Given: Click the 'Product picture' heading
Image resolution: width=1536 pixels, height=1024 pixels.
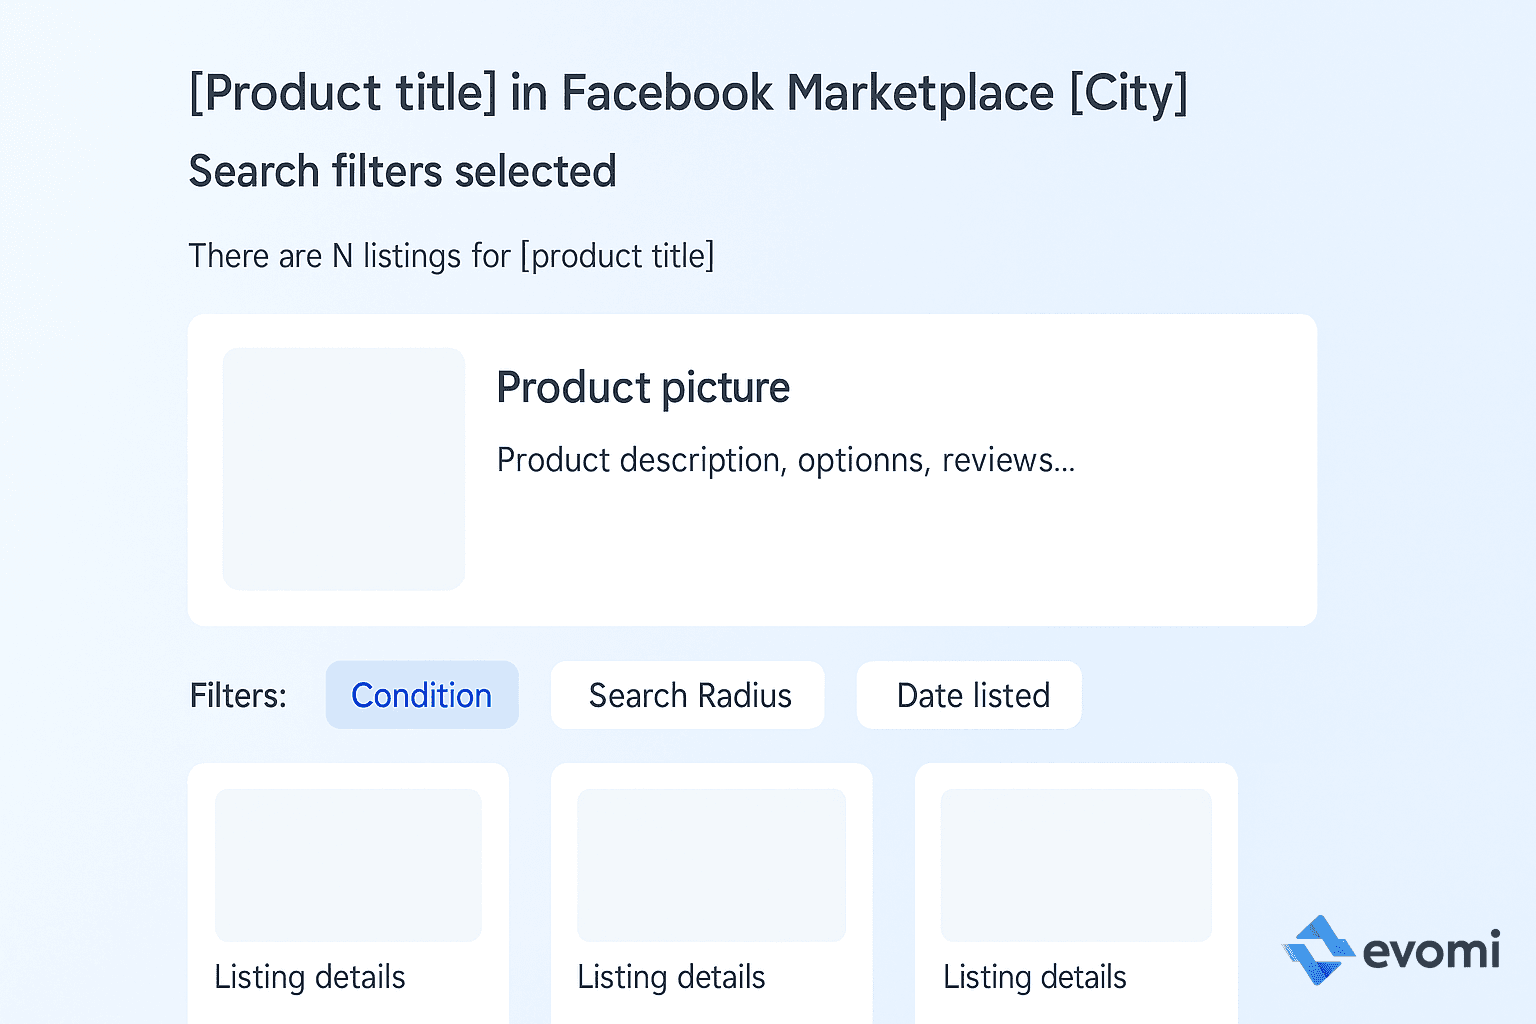Looking at the screenshot, I should 643,388.
